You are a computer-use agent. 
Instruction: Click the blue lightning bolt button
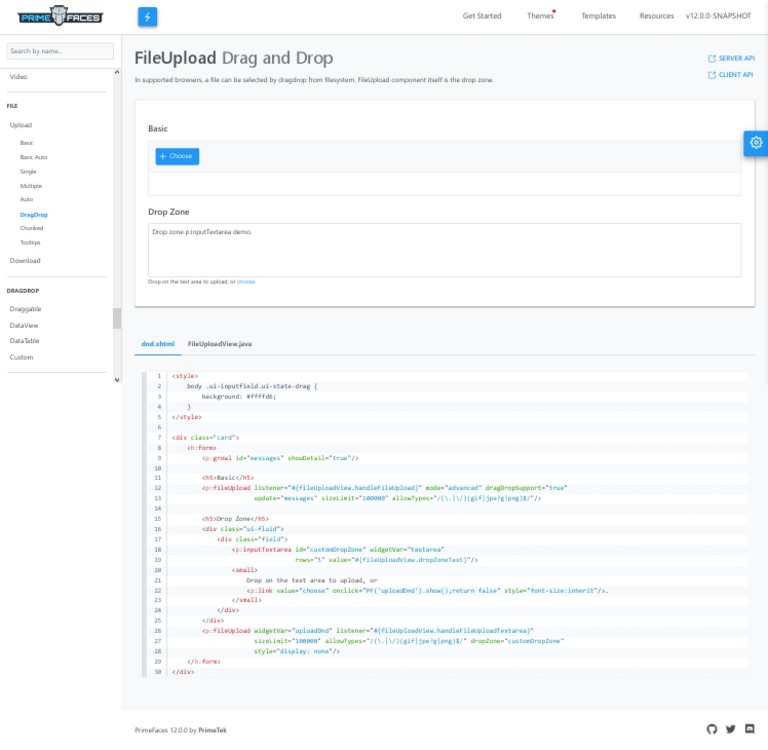[147, 16]
